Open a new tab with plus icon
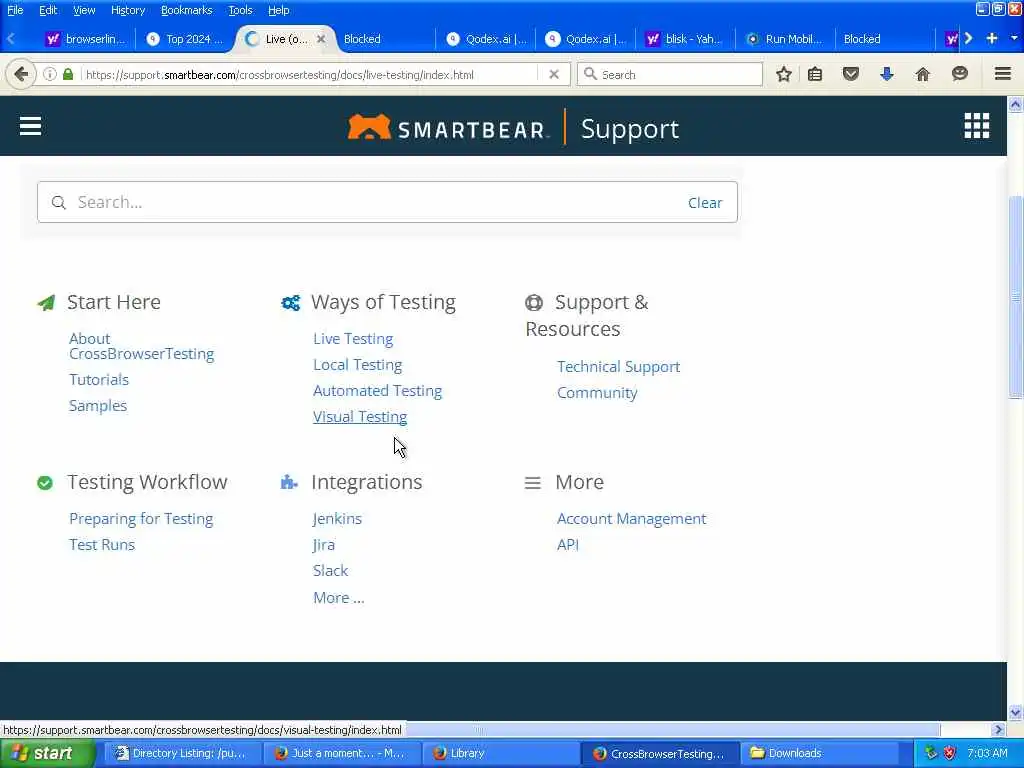The image size is (1024, 768). tap(991, 39)
